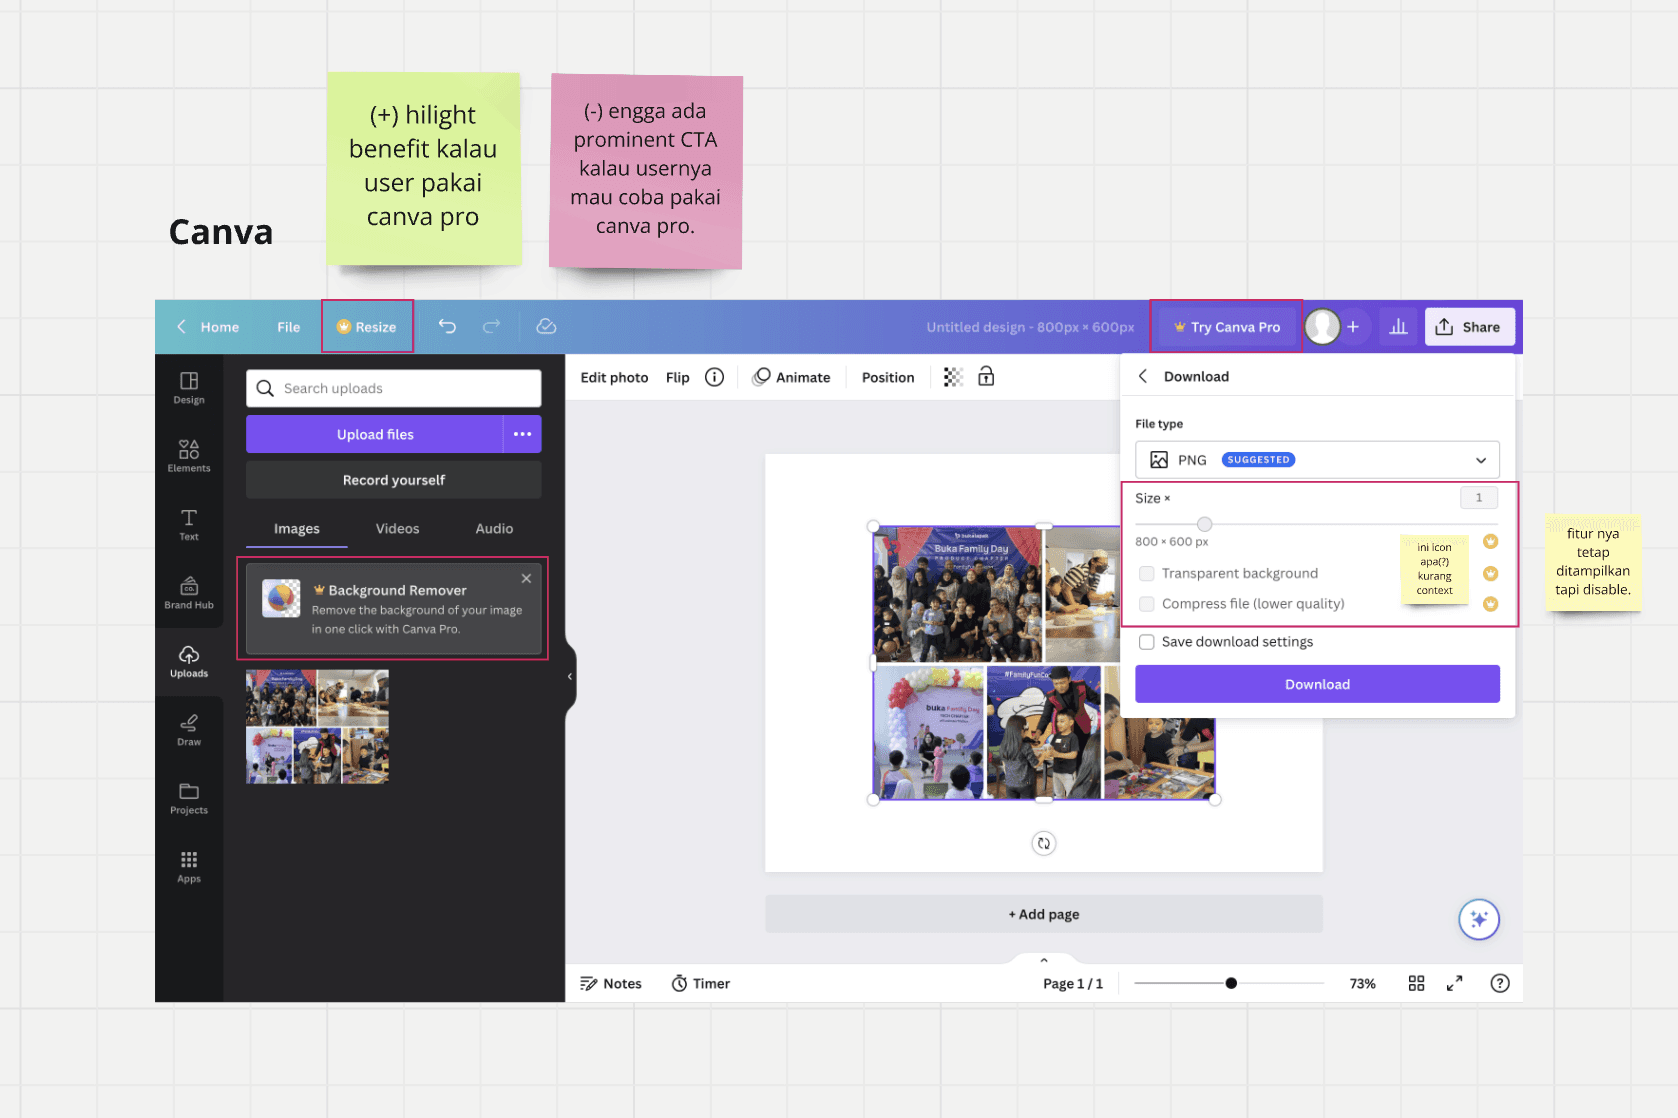Viewport: 1678px width, 1118px height.
Task: Open grid view of pages
Action: pos(1416,983)
